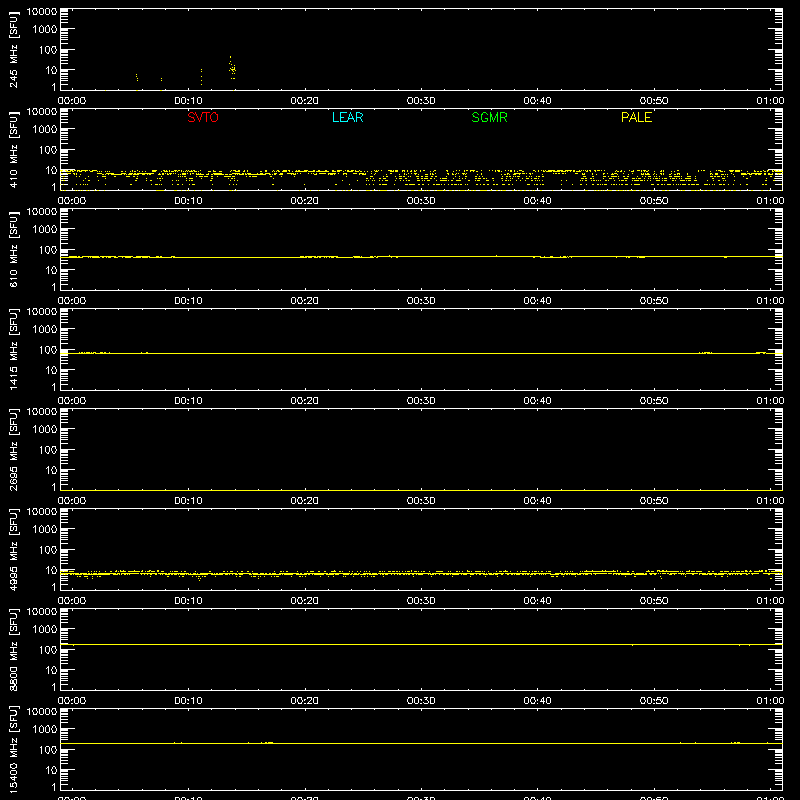Click the 01:00 time label under 245 MHz plot
Image resolution: width=800 pixels, height=800 pixels.
point(770,101)
